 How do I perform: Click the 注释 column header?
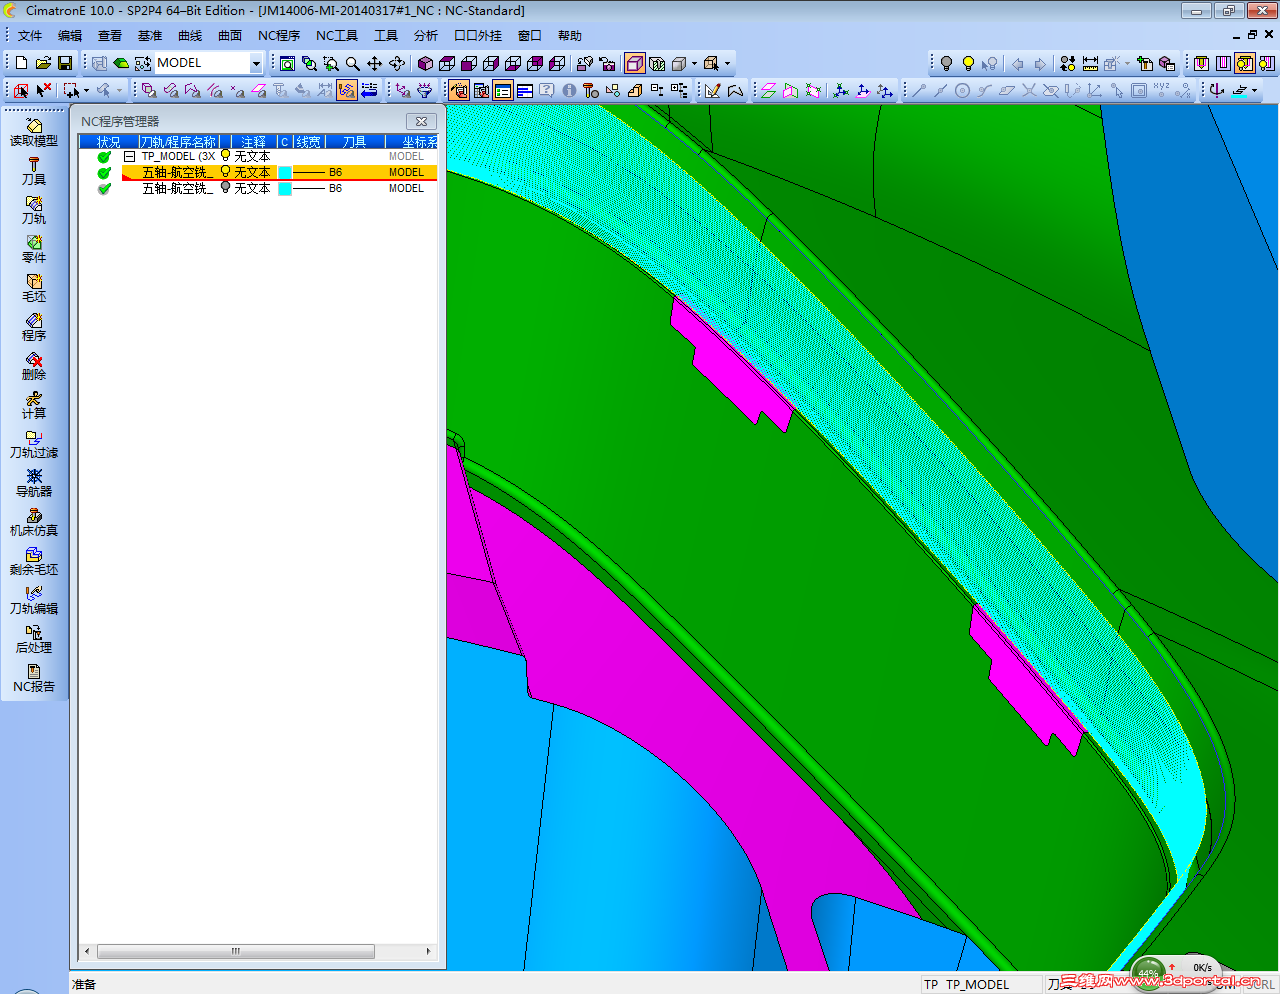click(254, 142)
